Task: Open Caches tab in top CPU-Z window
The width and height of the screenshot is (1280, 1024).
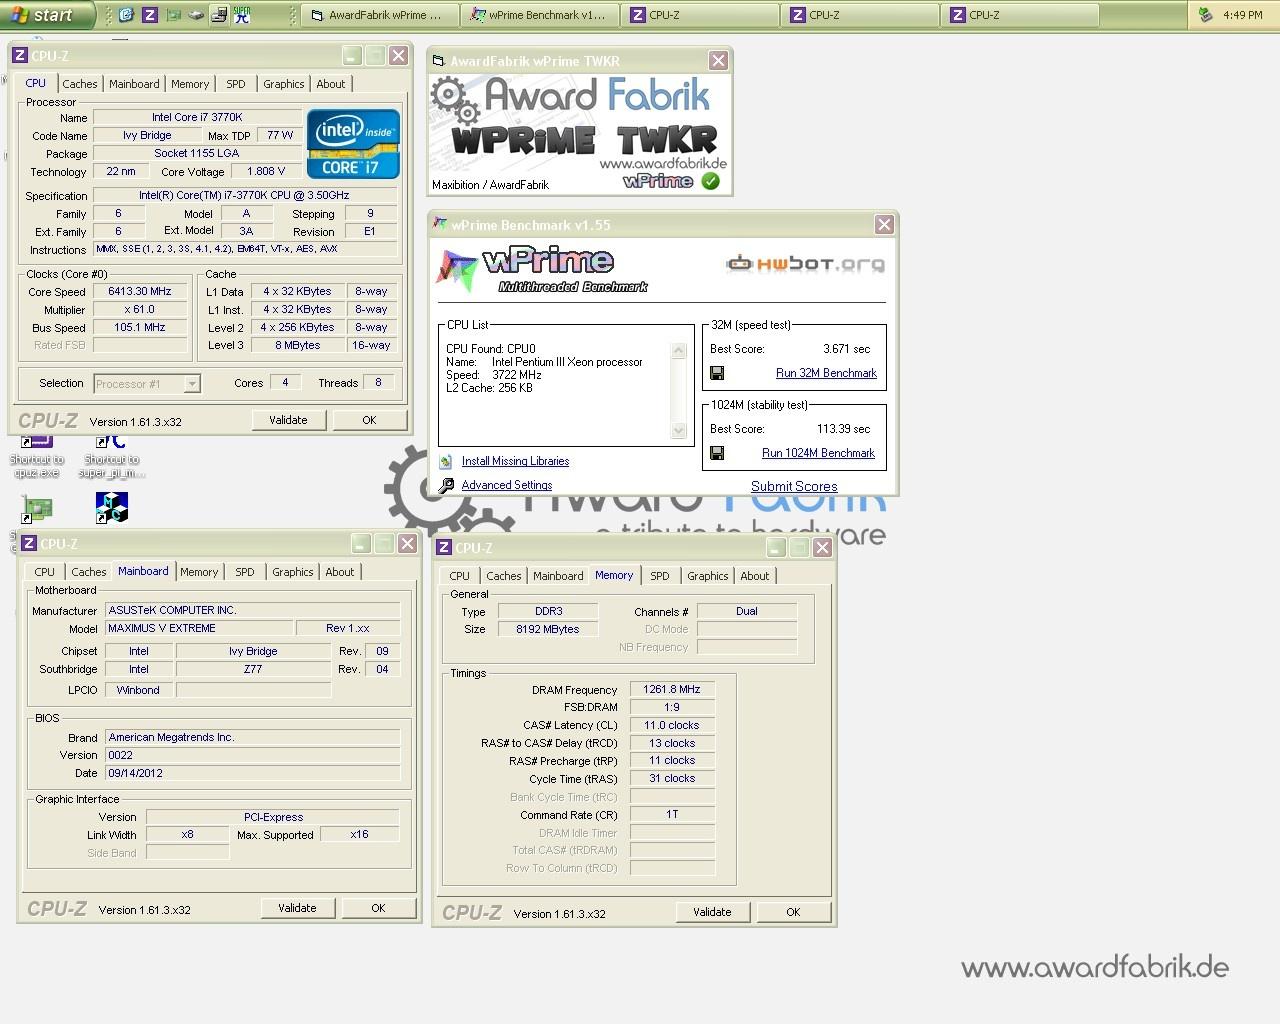Action: click(80, 84)
